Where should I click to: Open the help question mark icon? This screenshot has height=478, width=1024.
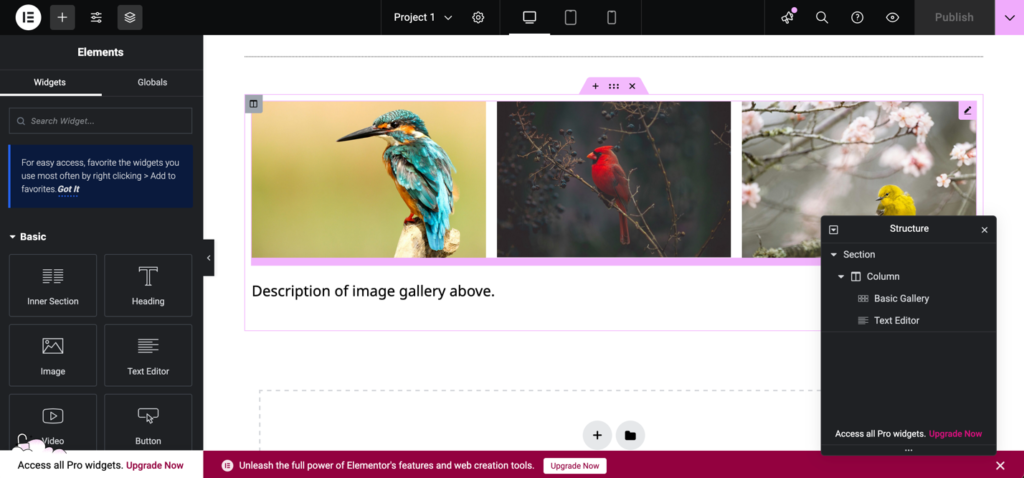click(x=857, y=18)
